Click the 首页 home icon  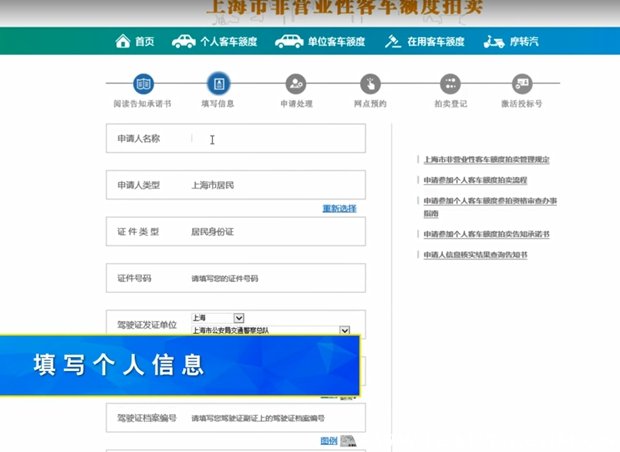(123, 41)
